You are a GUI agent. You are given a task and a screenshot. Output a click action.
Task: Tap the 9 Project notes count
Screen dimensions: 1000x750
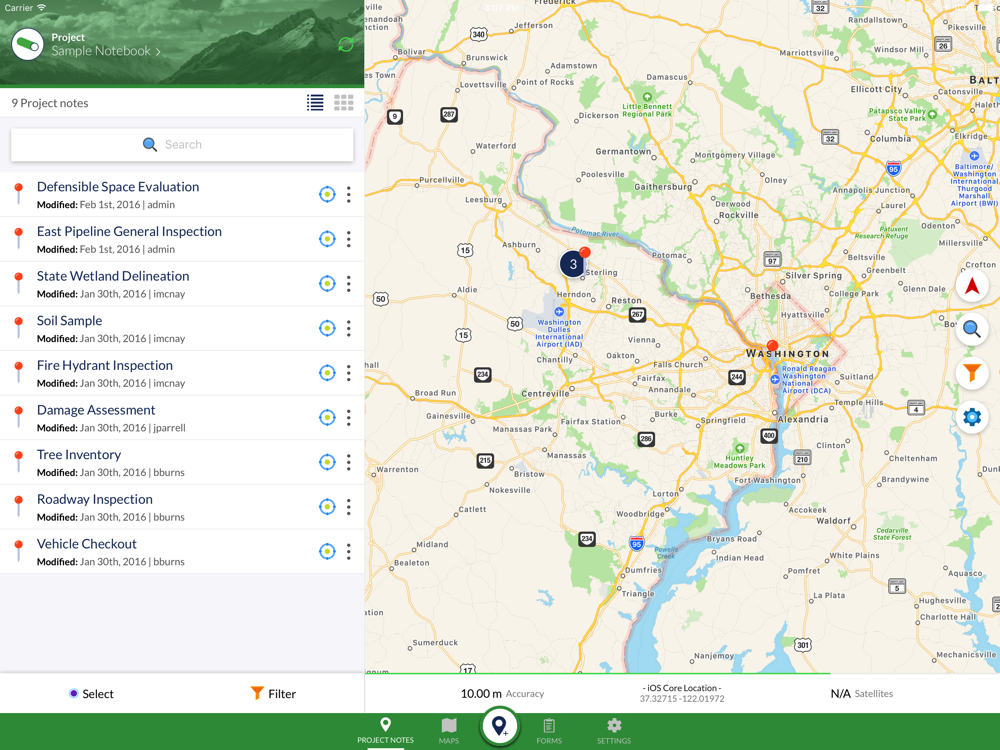coord(50,103)
